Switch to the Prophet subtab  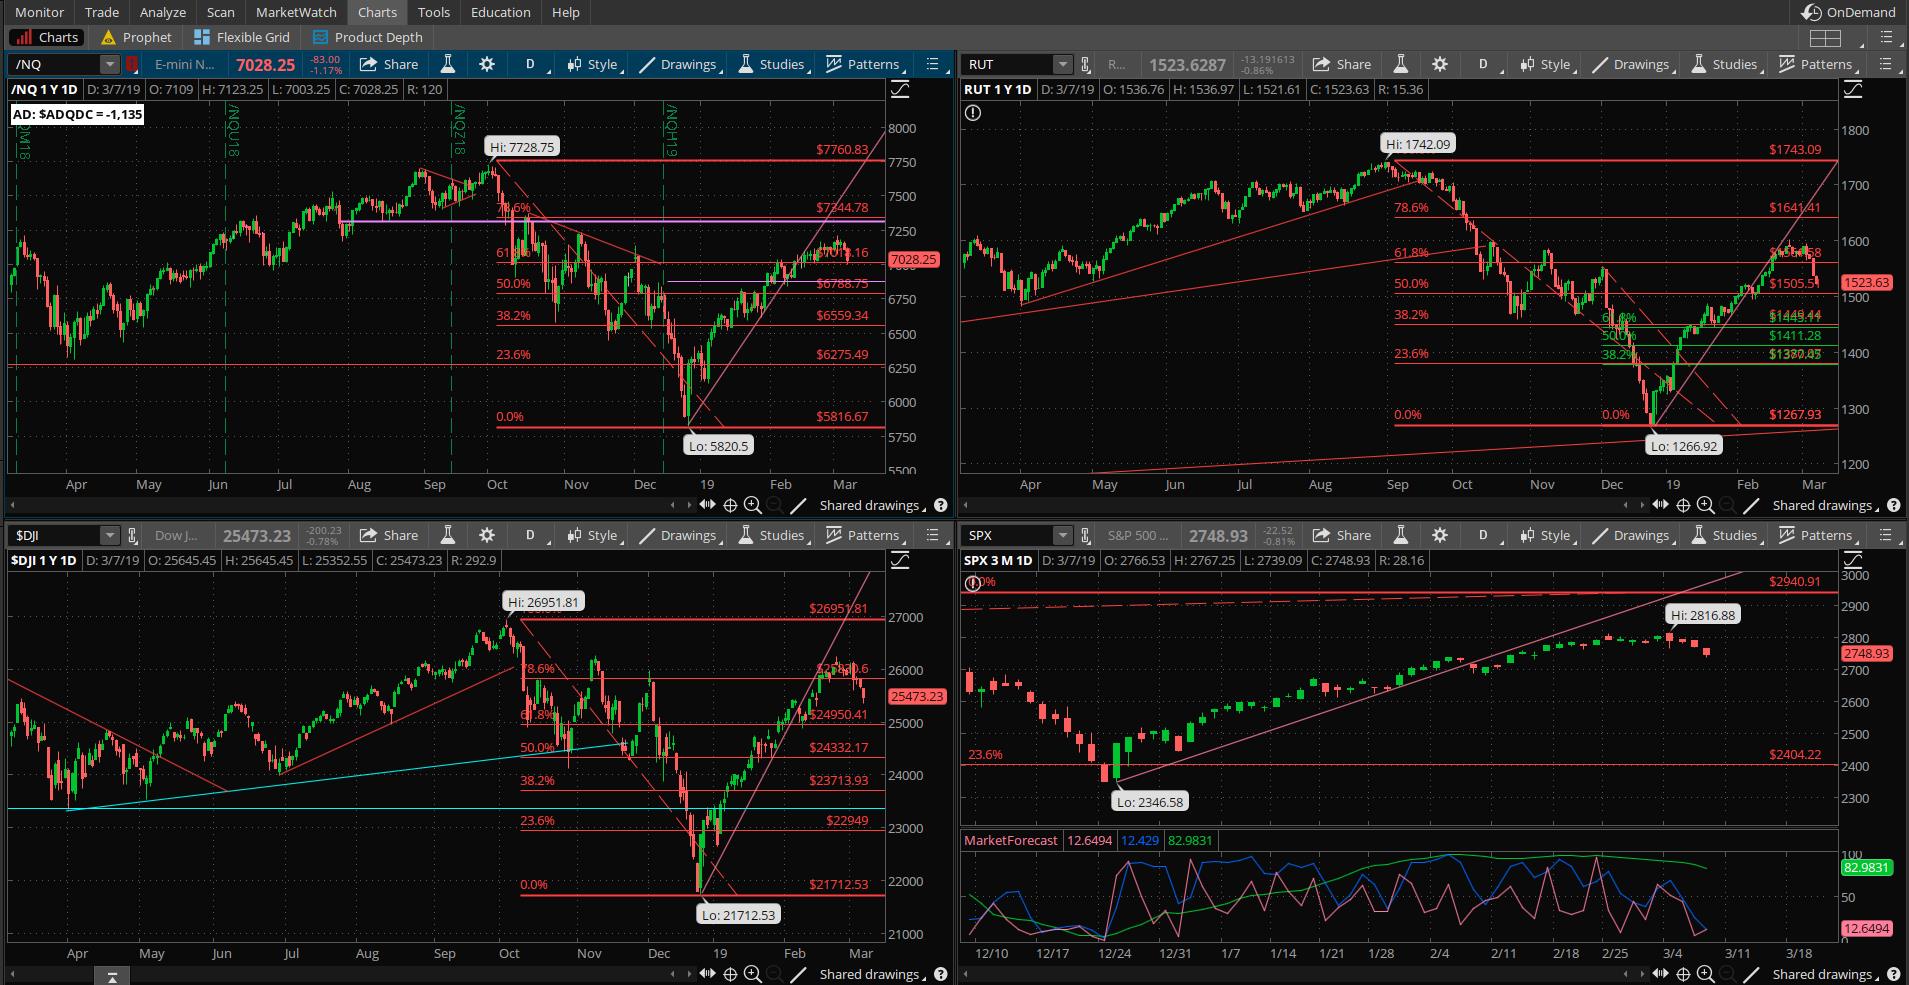[x=137, y=37]
